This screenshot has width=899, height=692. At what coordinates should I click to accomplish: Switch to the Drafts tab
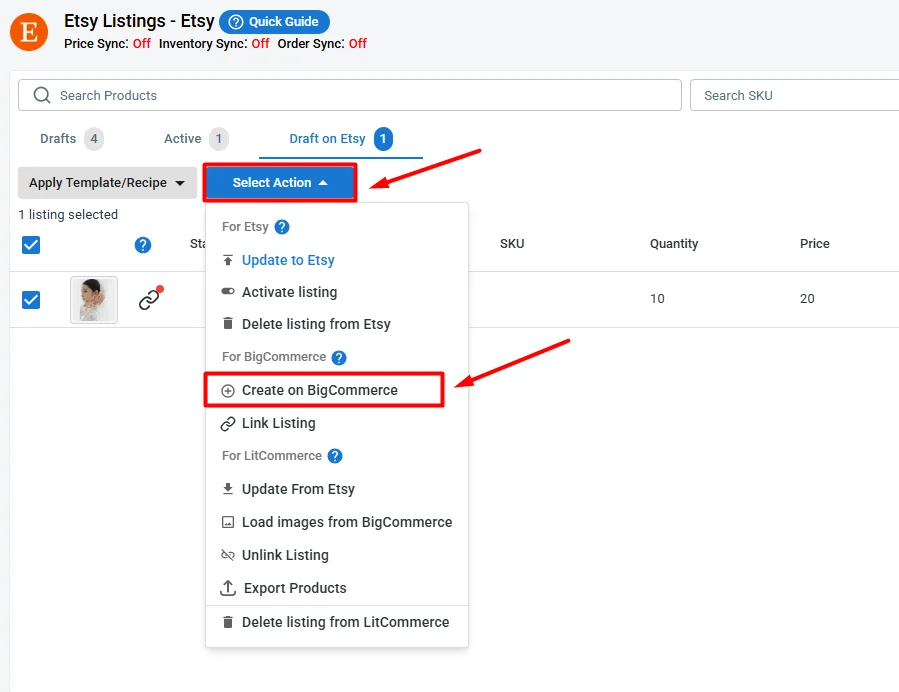pos(57,138)
